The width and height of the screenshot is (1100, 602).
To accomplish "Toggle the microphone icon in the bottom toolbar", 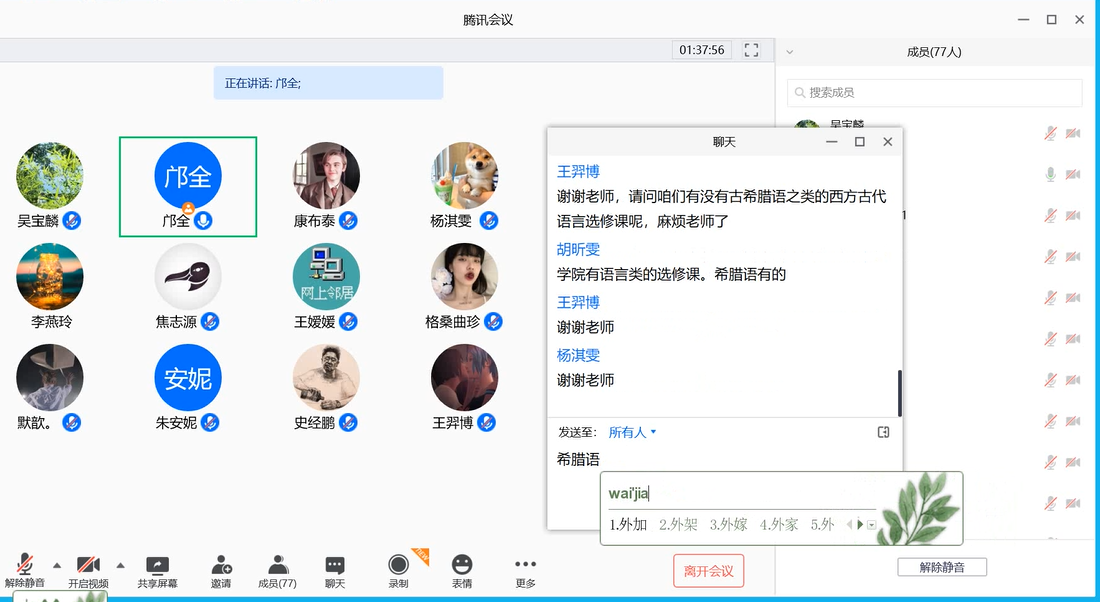I will pos(24,564).
